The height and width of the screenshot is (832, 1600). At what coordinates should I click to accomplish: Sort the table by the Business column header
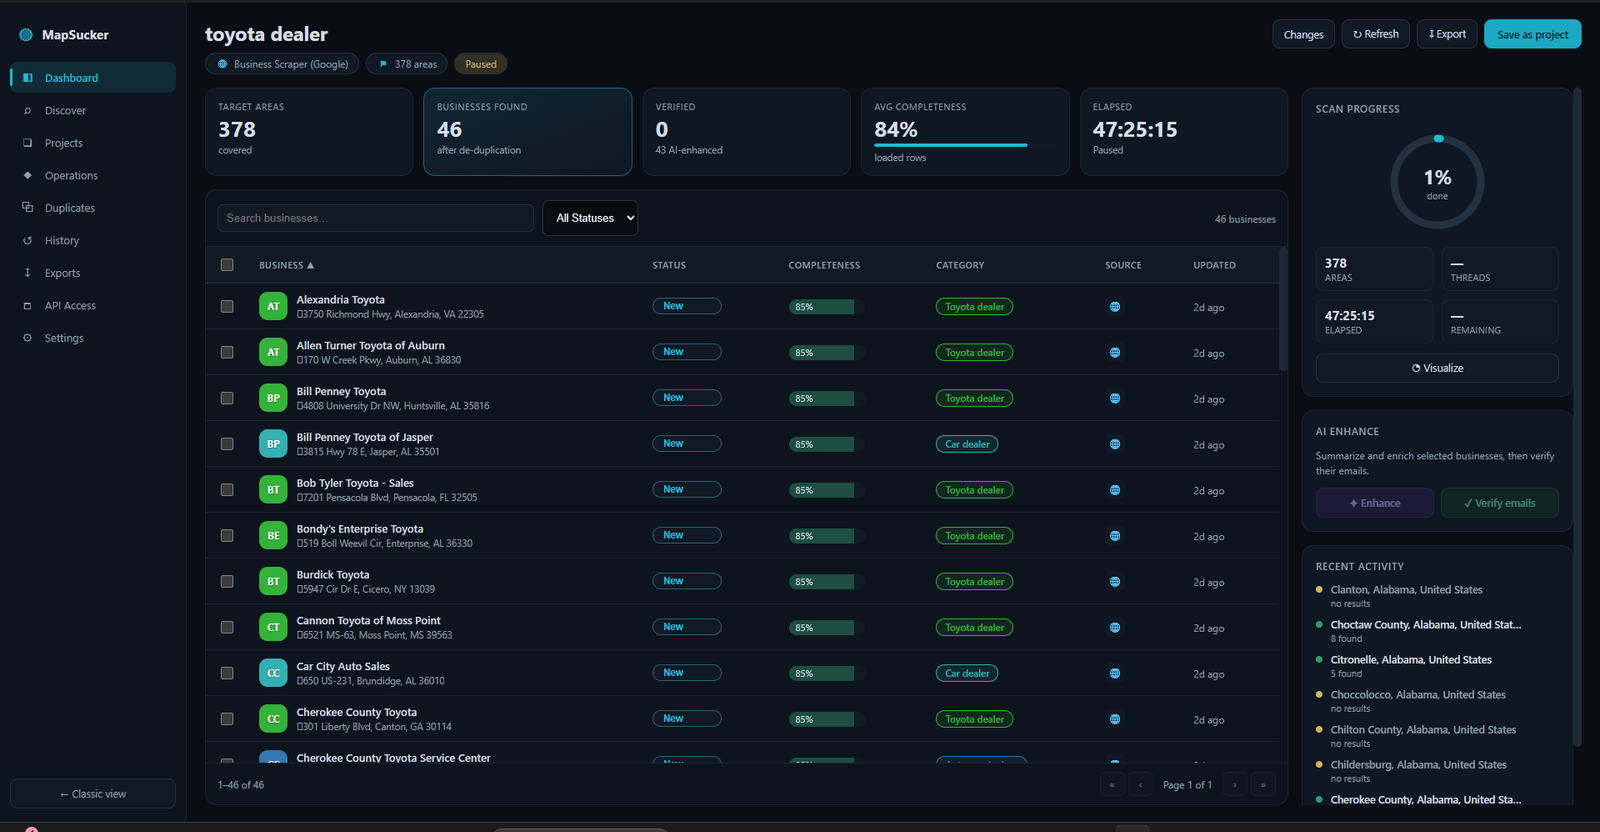click(286, 265)
